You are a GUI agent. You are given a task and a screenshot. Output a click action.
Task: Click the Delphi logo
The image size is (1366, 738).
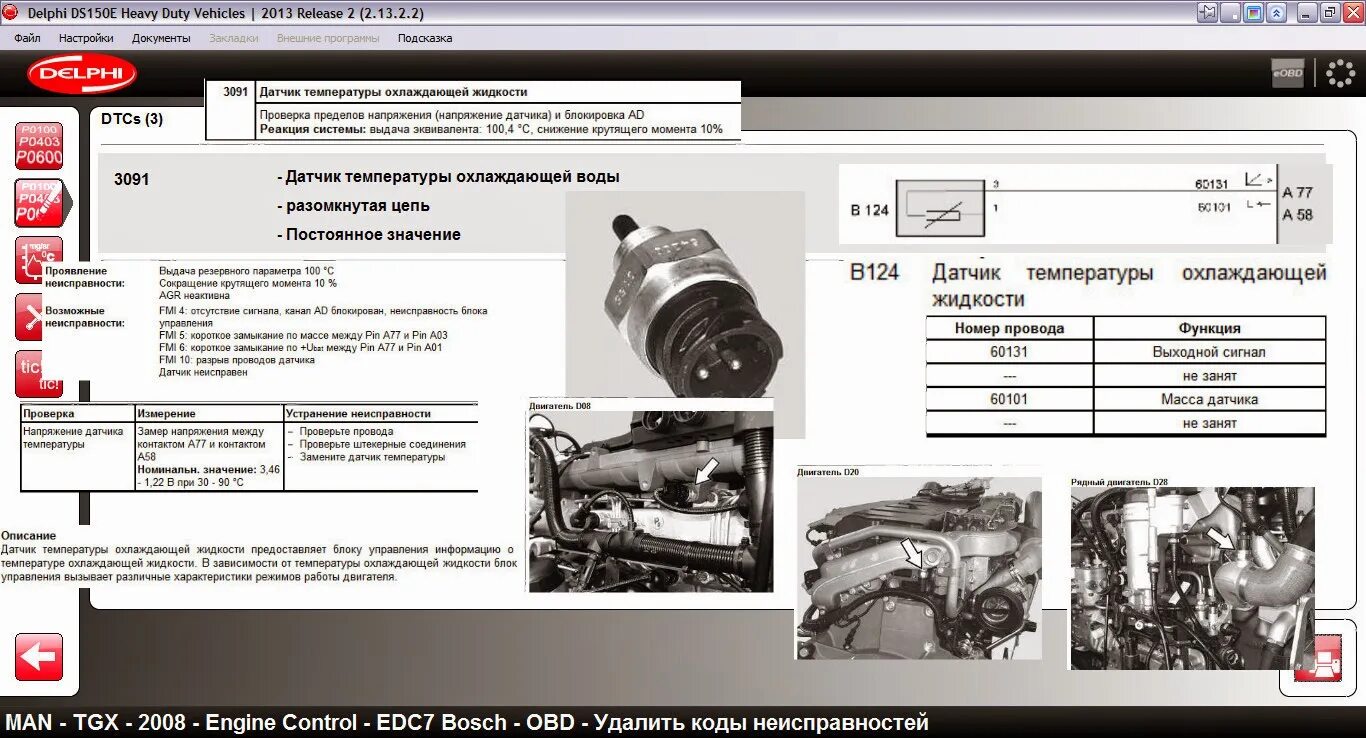coord(82,74)
